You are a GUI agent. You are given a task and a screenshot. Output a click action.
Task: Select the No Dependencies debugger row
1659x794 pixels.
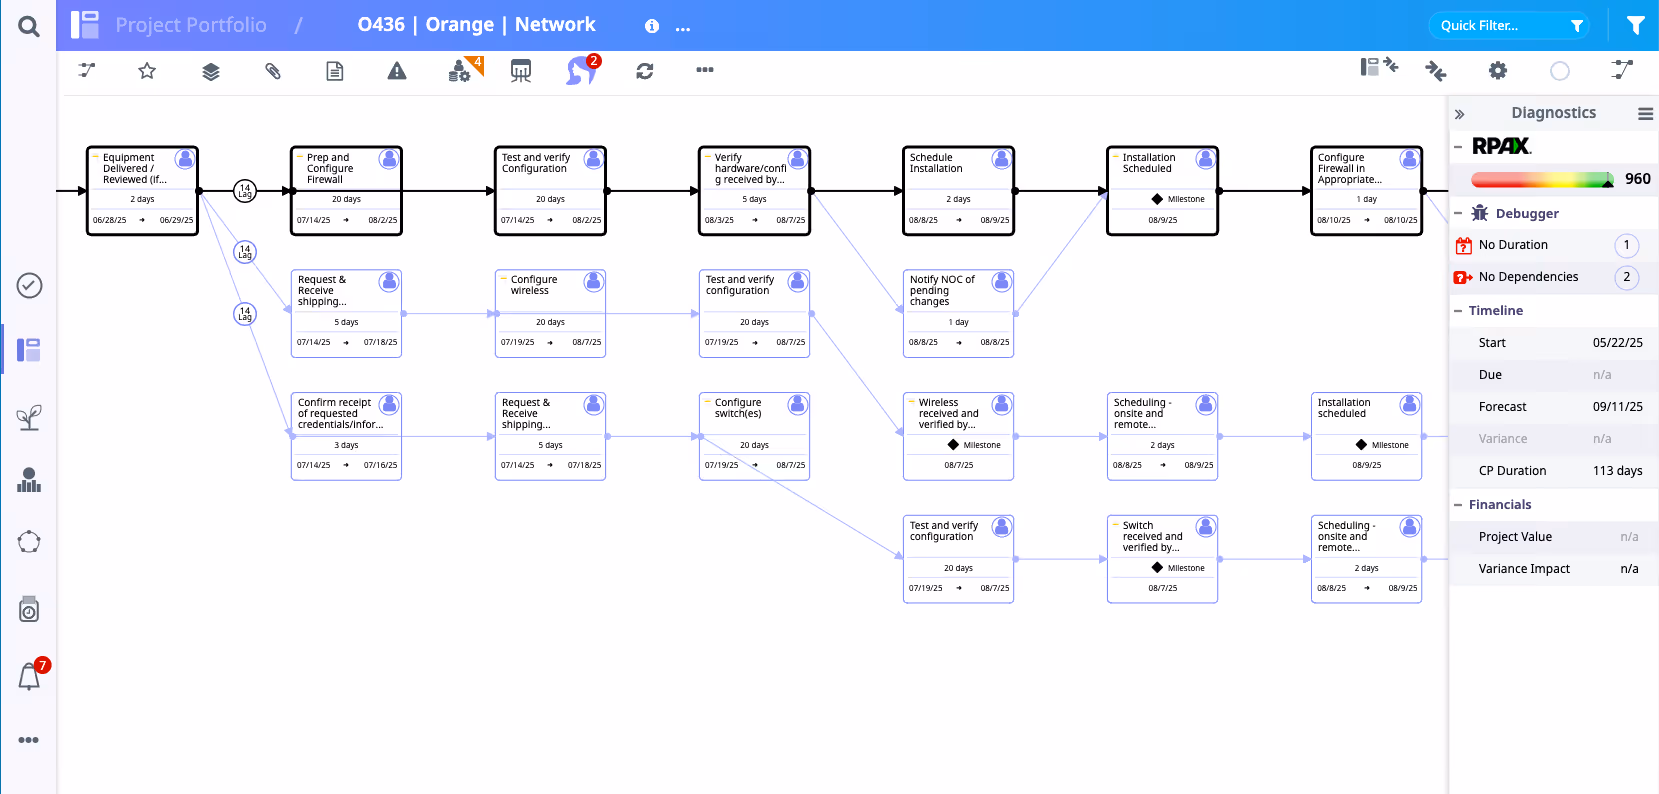[1553, 277]
